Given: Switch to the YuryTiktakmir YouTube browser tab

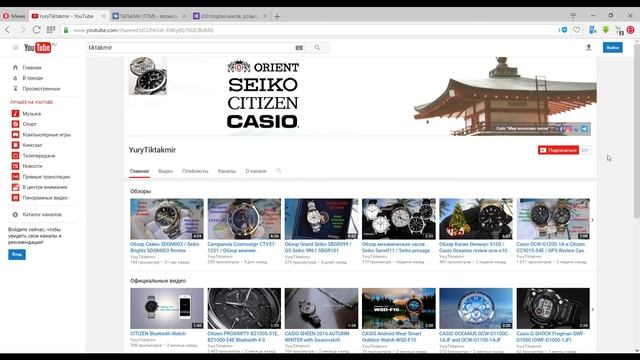Looking at the screenshot, I should pyautogui.click(x=68, y=16).
